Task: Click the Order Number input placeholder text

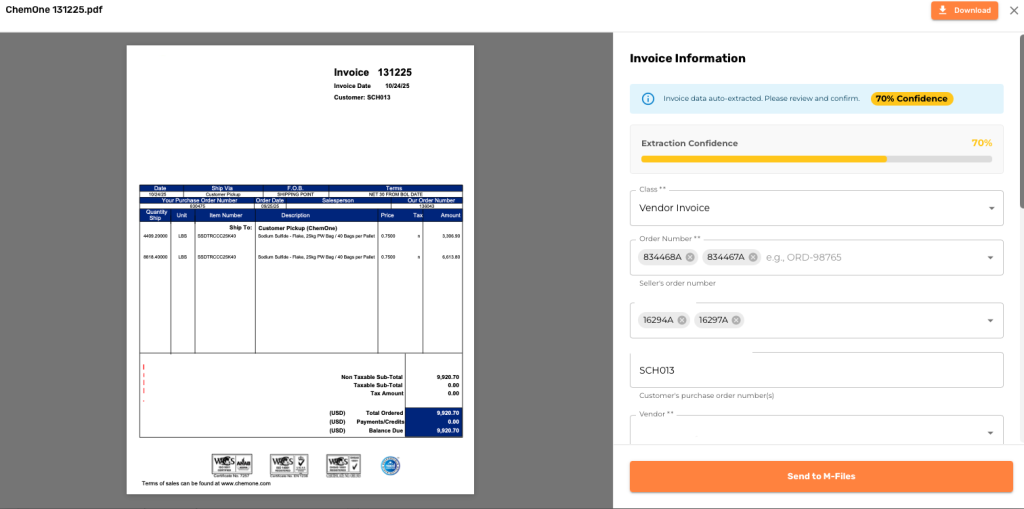Action: coord(806,257)
